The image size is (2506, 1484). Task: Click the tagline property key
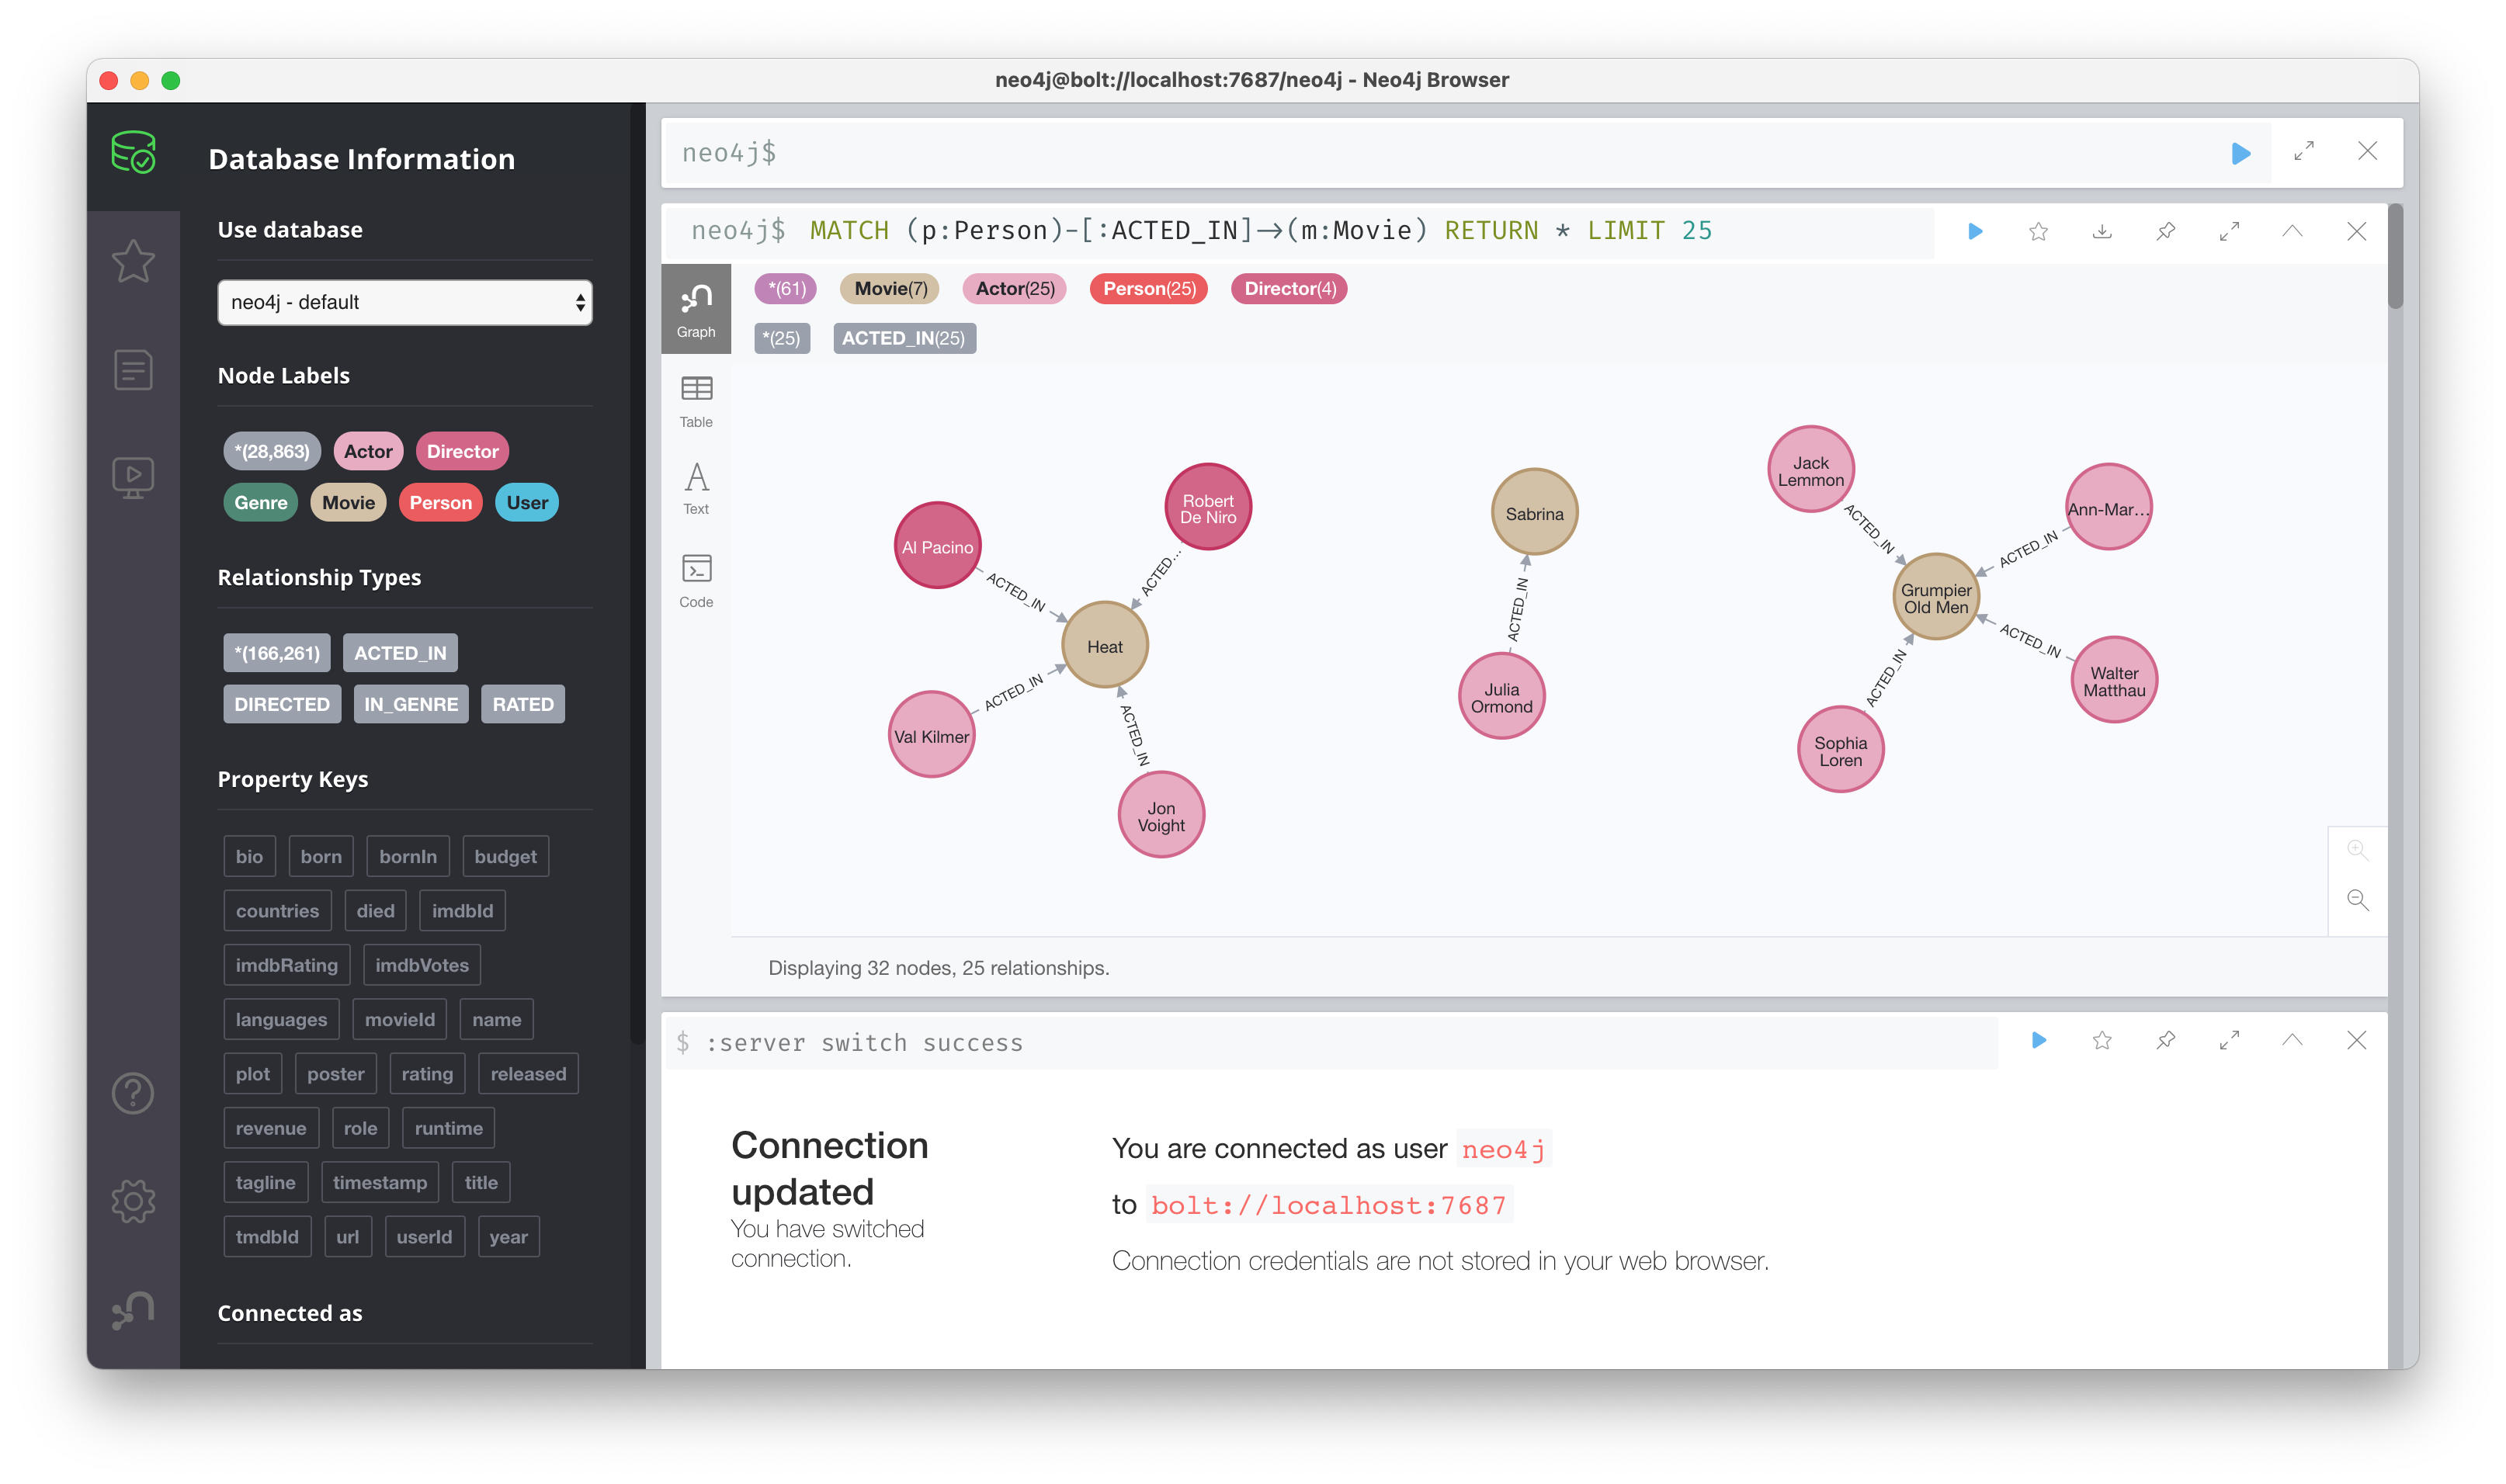pyautogui.click(x=265, y=1183)
